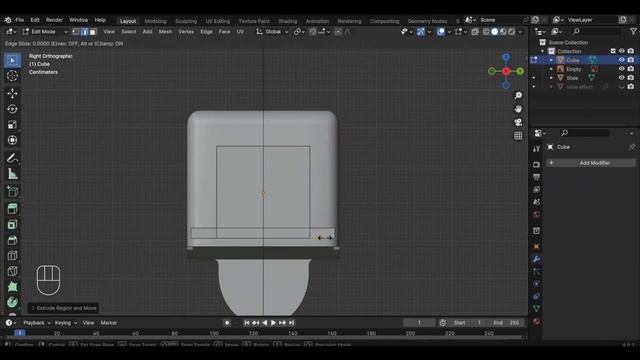
Task: Expand the Extrude Region and Move panel
Action: [x=64, y=308]
